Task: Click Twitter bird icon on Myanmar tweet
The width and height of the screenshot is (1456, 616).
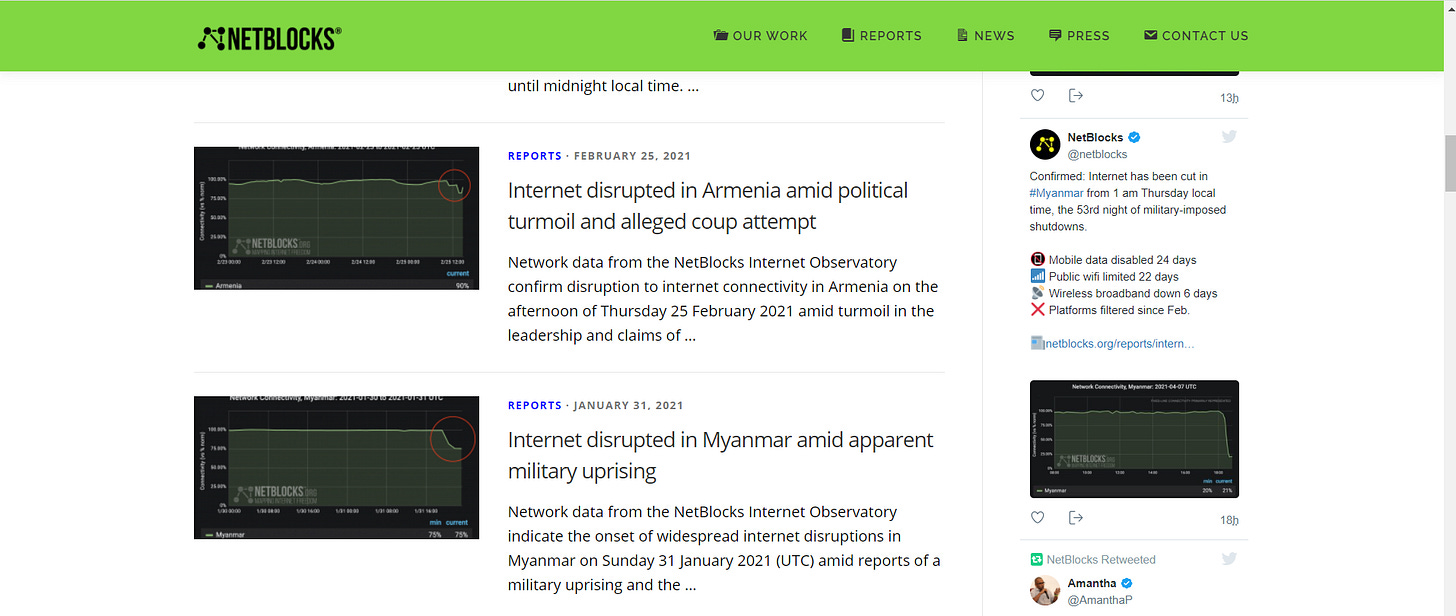Action: pos(1230,137)
